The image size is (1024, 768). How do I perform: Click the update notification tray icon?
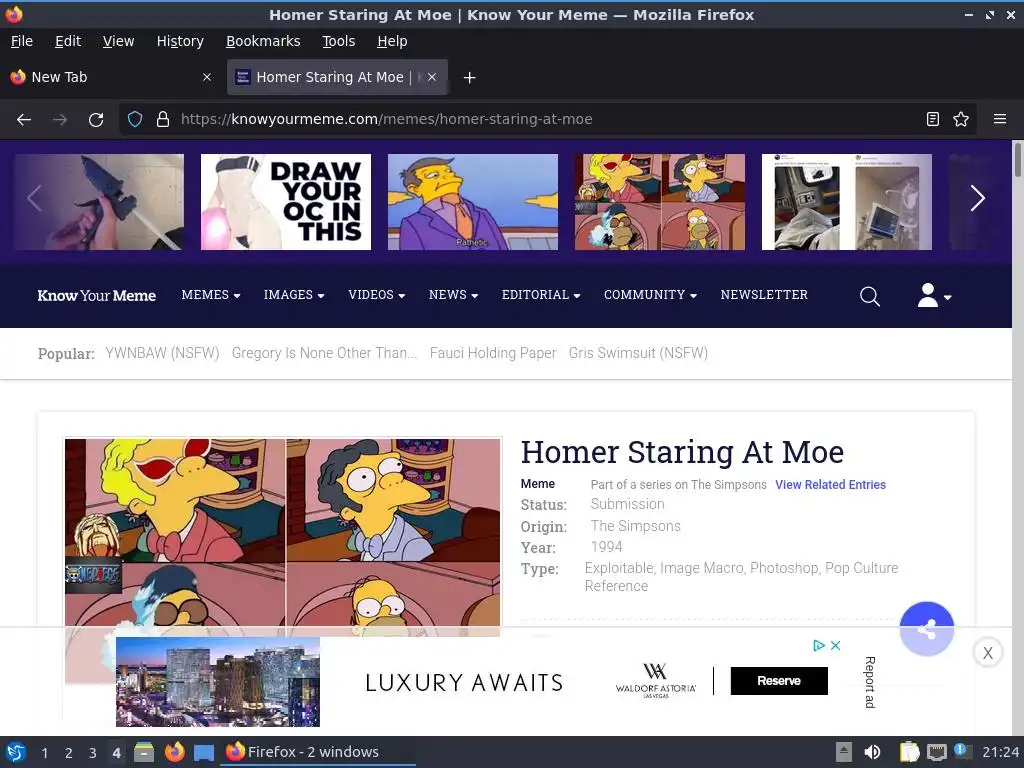[x=962, y=751]
